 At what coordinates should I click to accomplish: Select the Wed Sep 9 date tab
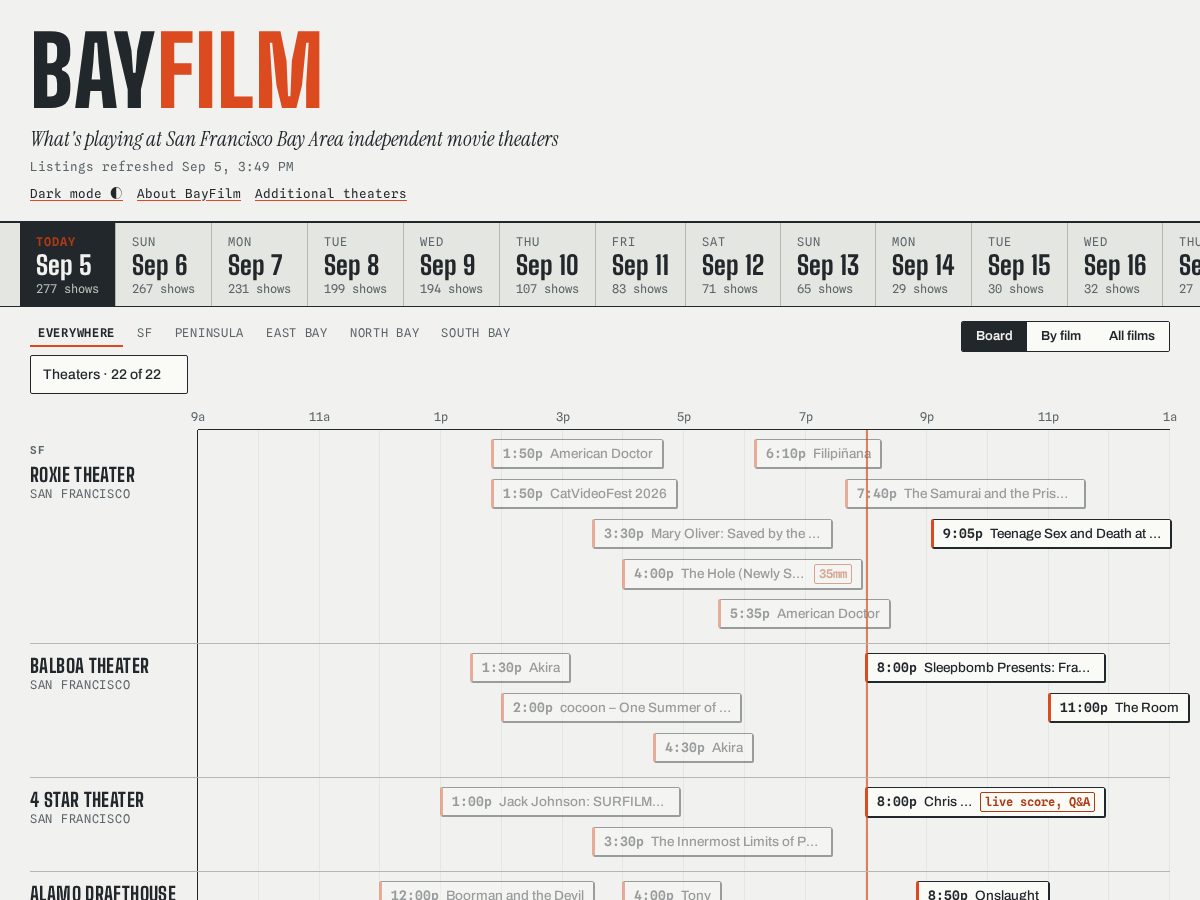pyautogui.click(x=452, y=265)
